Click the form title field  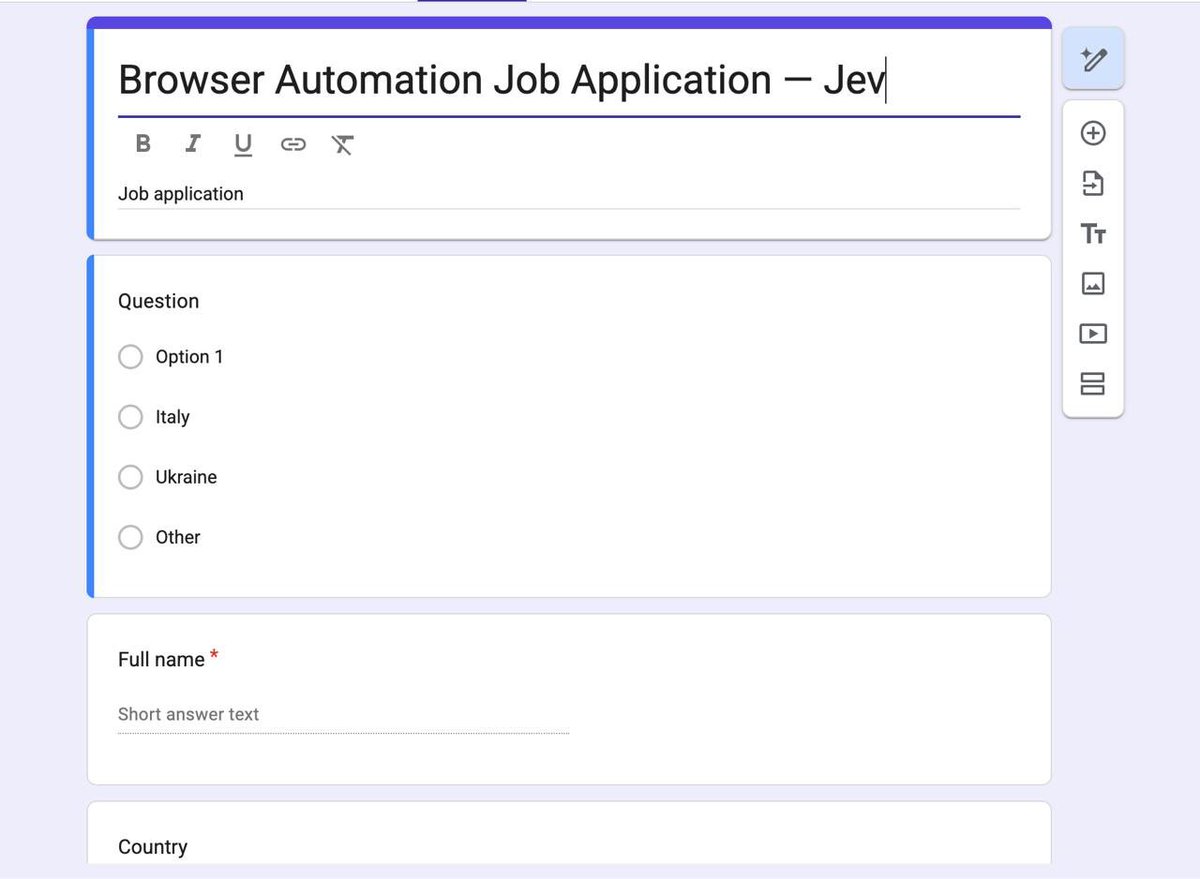[569, 80]
